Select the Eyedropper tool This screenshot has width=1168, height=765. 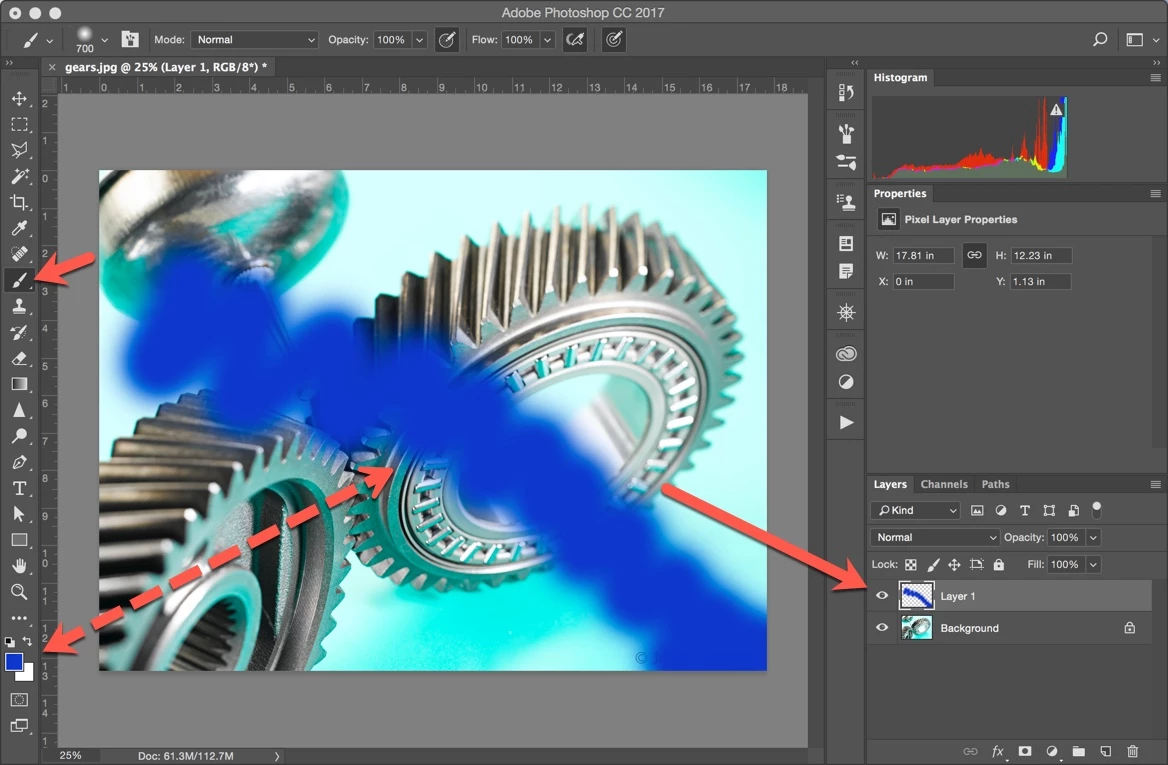19,228
